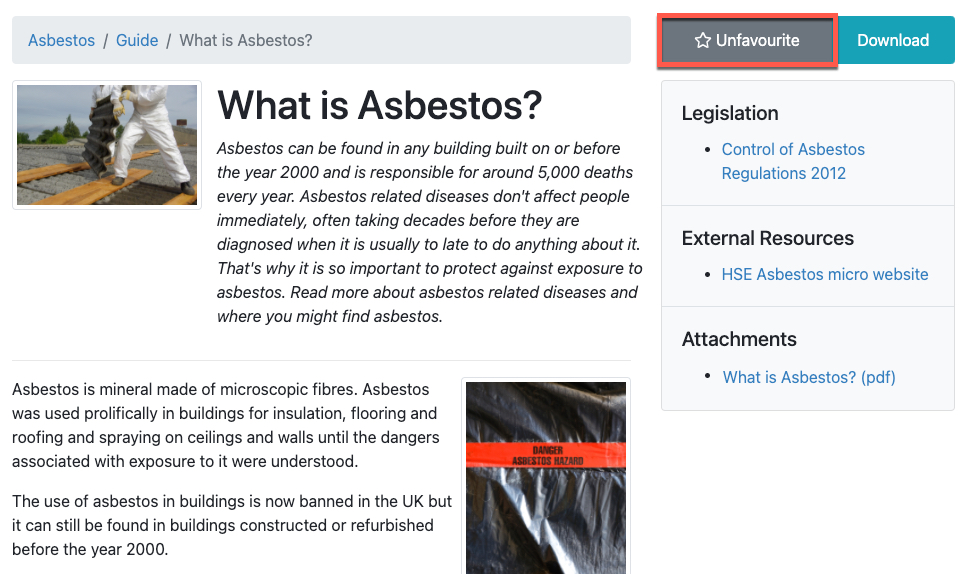Toggle favourite via the Unfavourite label

(x=757, y=41)
